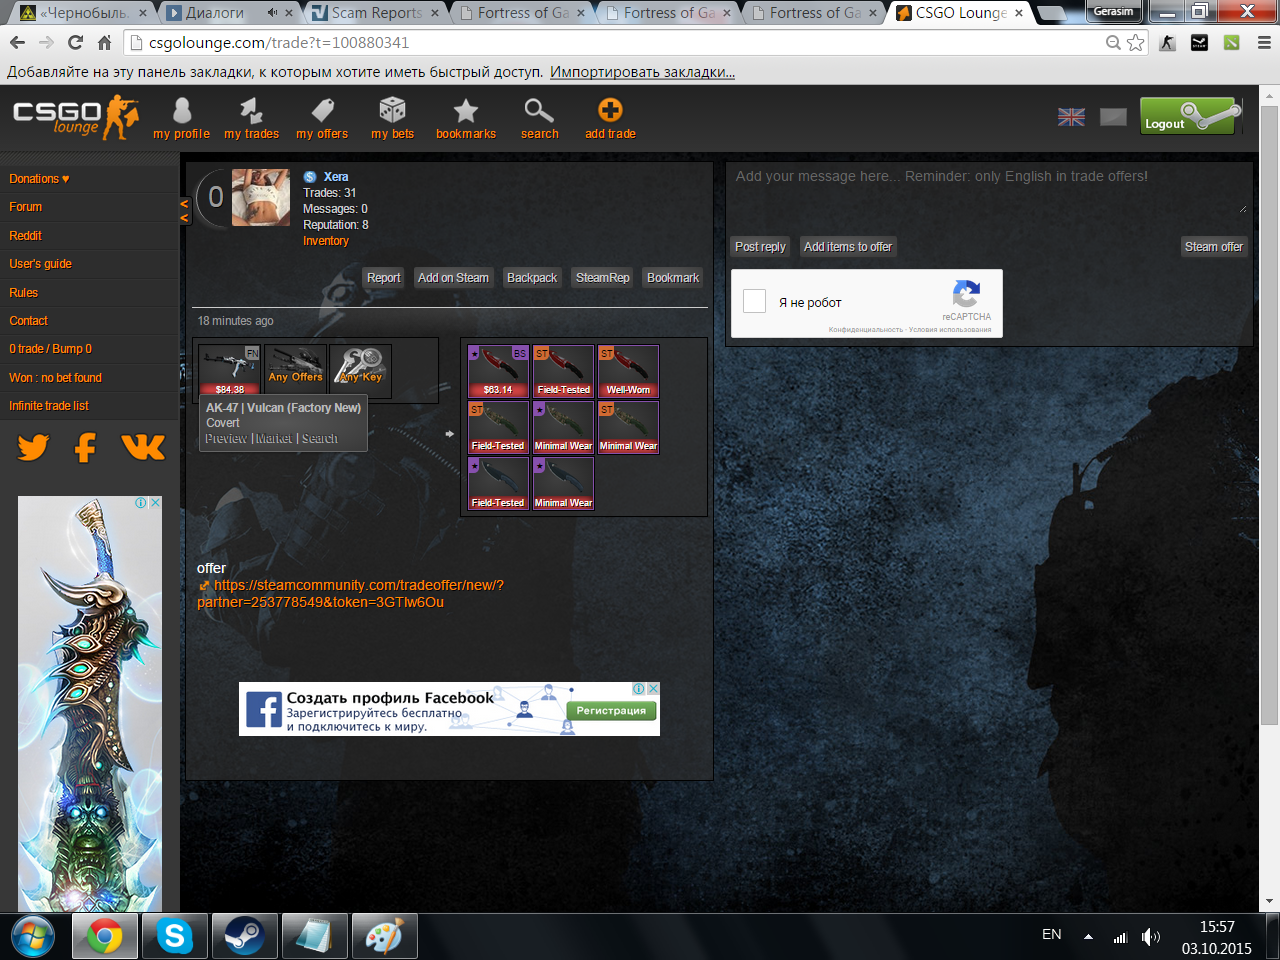Open the VK icon in sidebar

click(143, 447)
